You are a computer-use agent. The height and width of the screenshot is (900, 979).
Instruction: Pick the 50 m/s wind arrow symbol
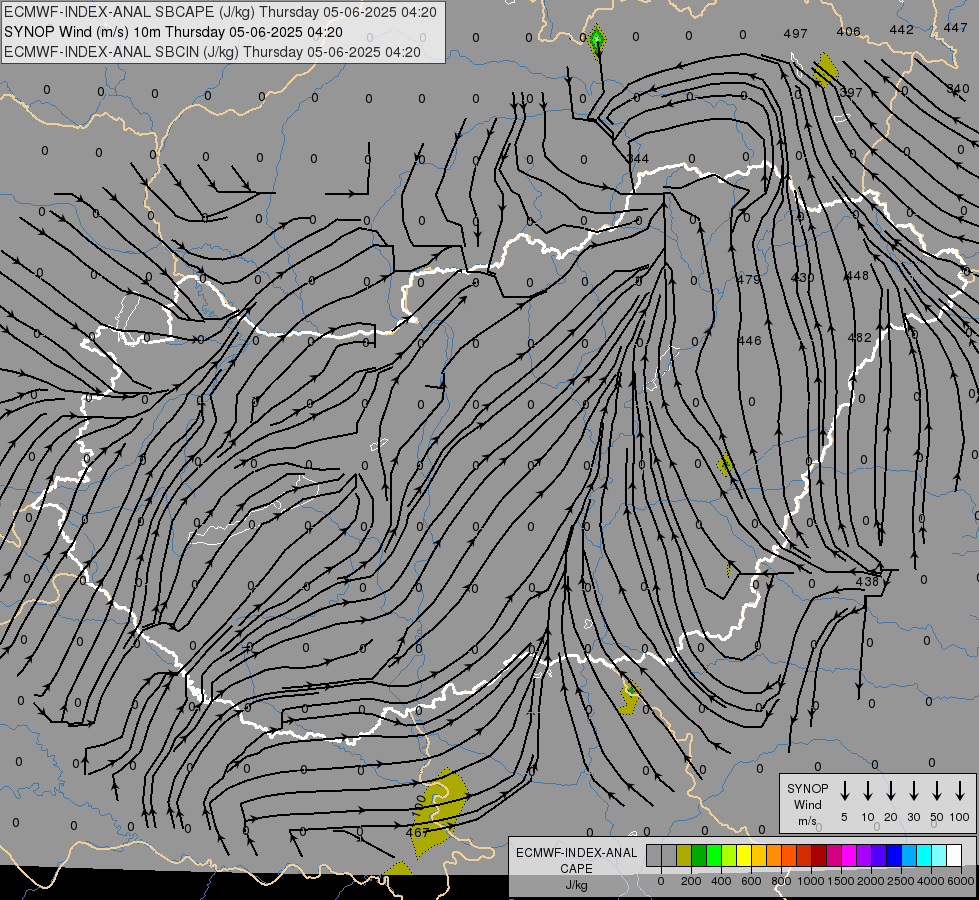937,791
